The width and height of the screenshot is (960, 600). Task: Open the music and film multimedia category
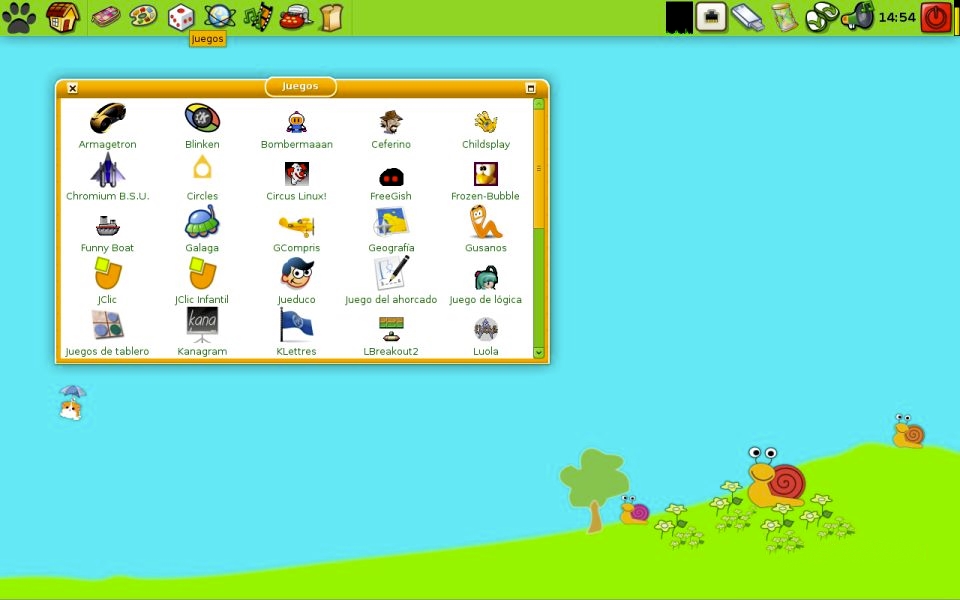[258, 17]
